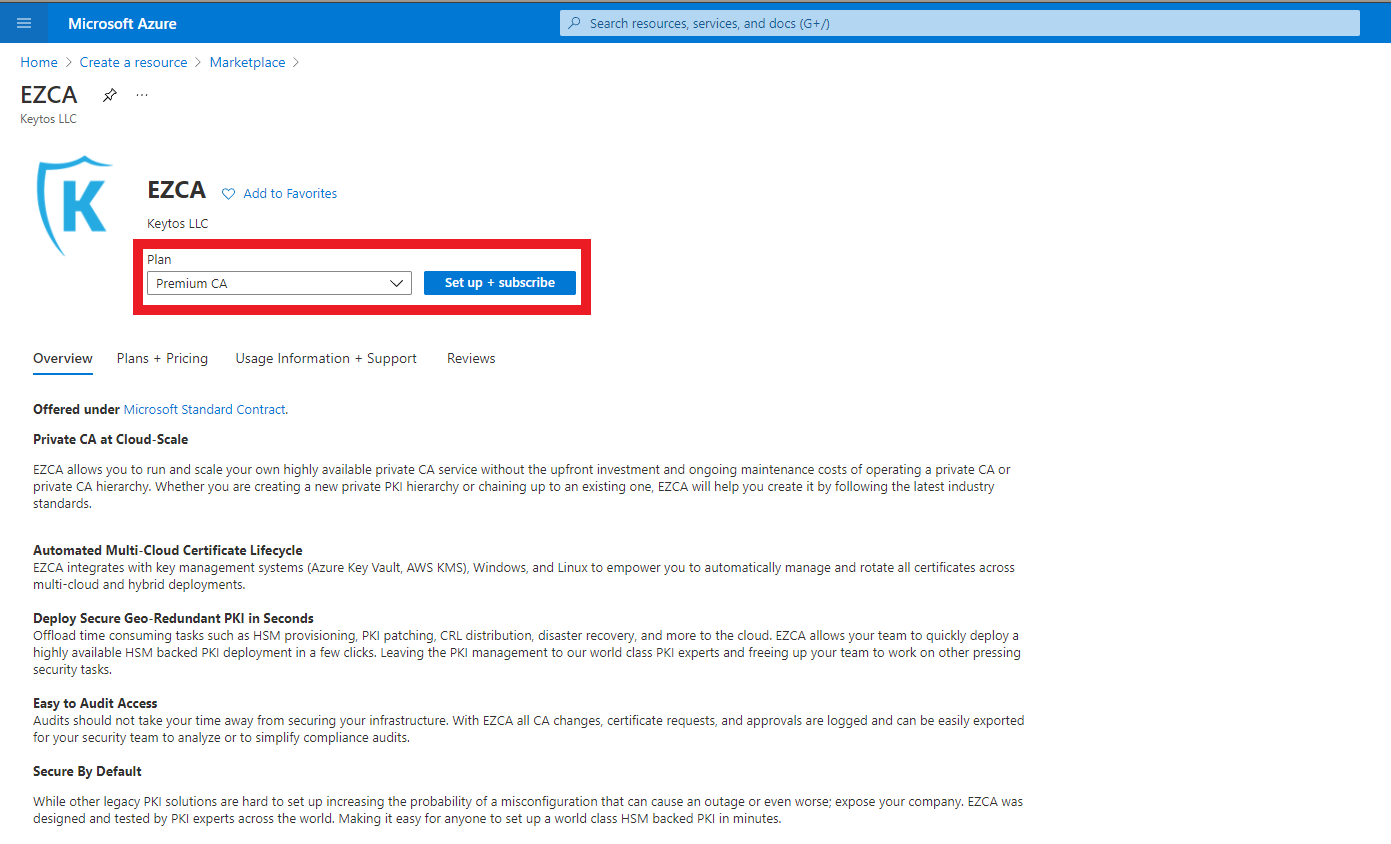The height and width of the screenshot is (844, 1391).
Task: Click the 'Offered under' text
Action: (76, 409)
